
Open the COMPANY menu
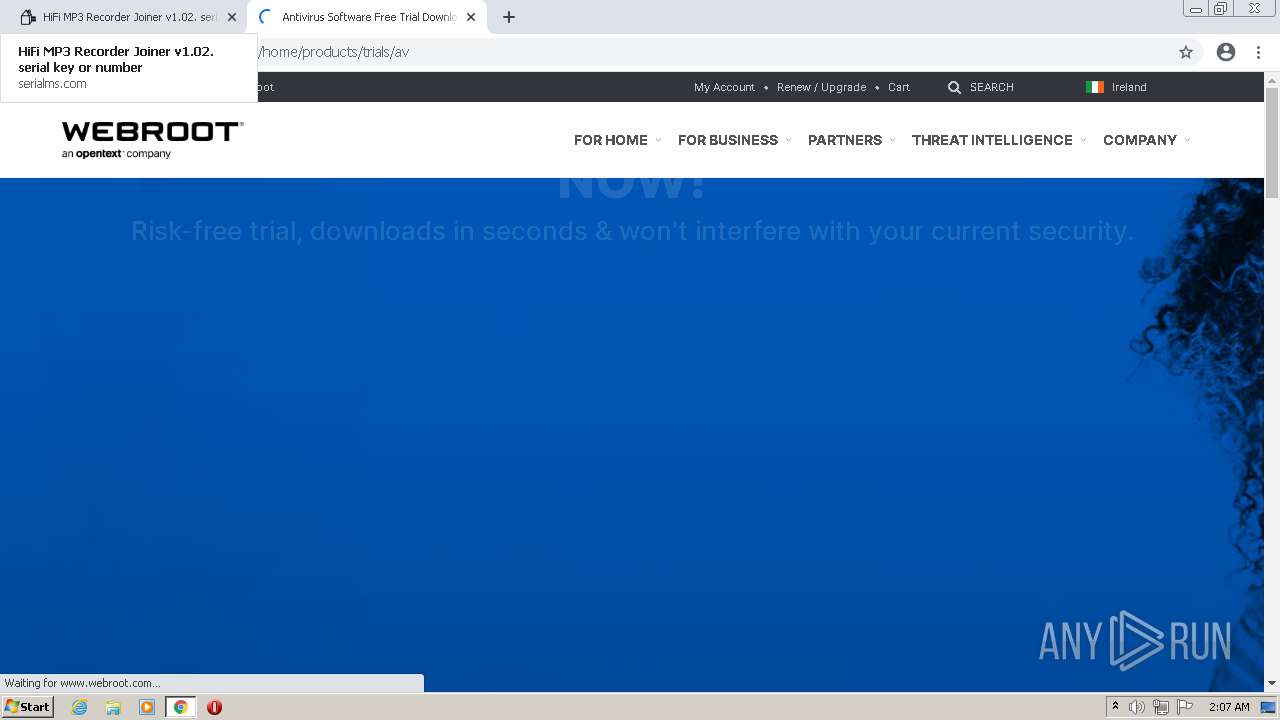coord(1140,140)
